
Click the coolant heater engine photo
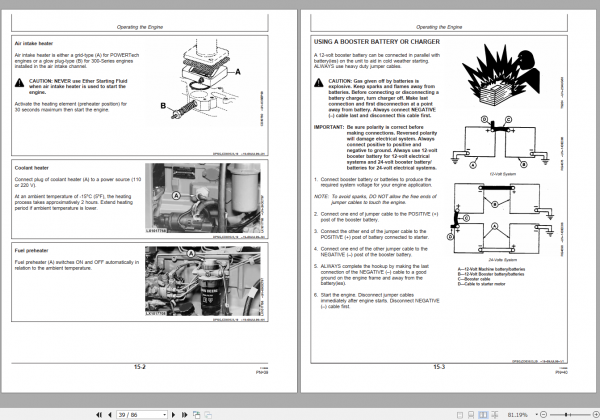pyautogui.click(x=203, y=198)
